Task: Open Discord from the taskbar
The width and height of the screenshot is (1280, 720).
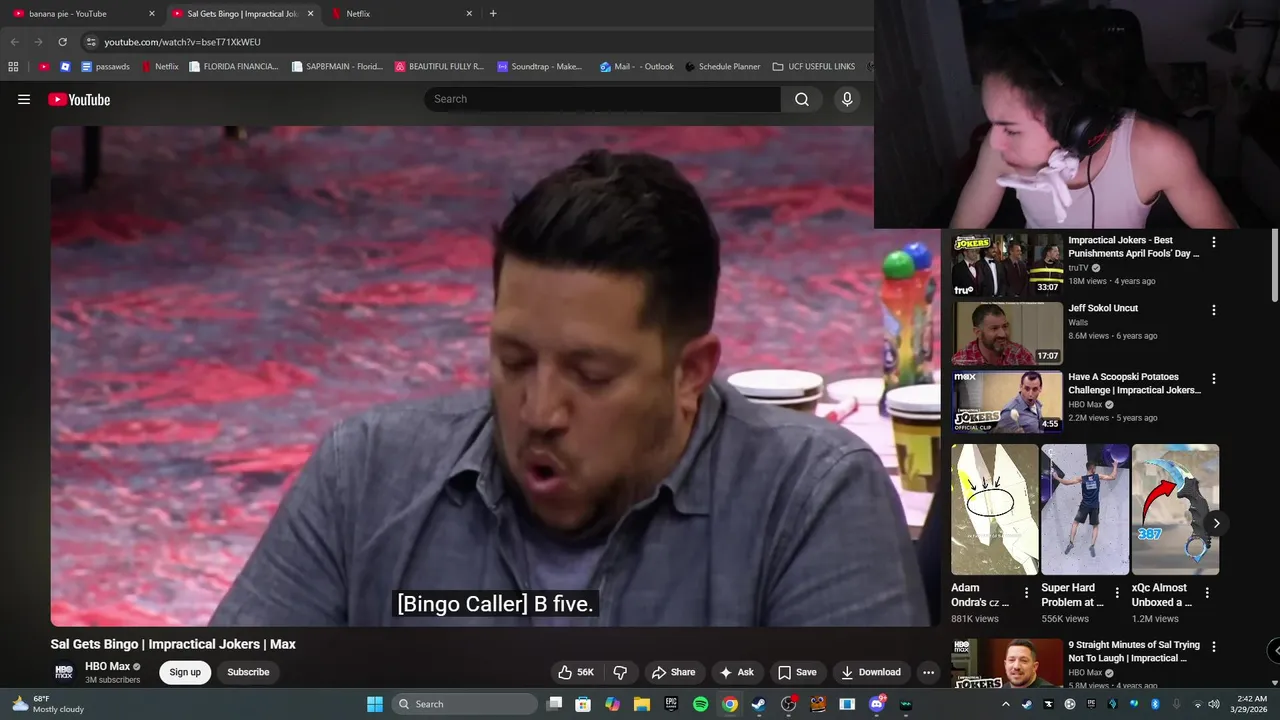Action: point(877,704)
